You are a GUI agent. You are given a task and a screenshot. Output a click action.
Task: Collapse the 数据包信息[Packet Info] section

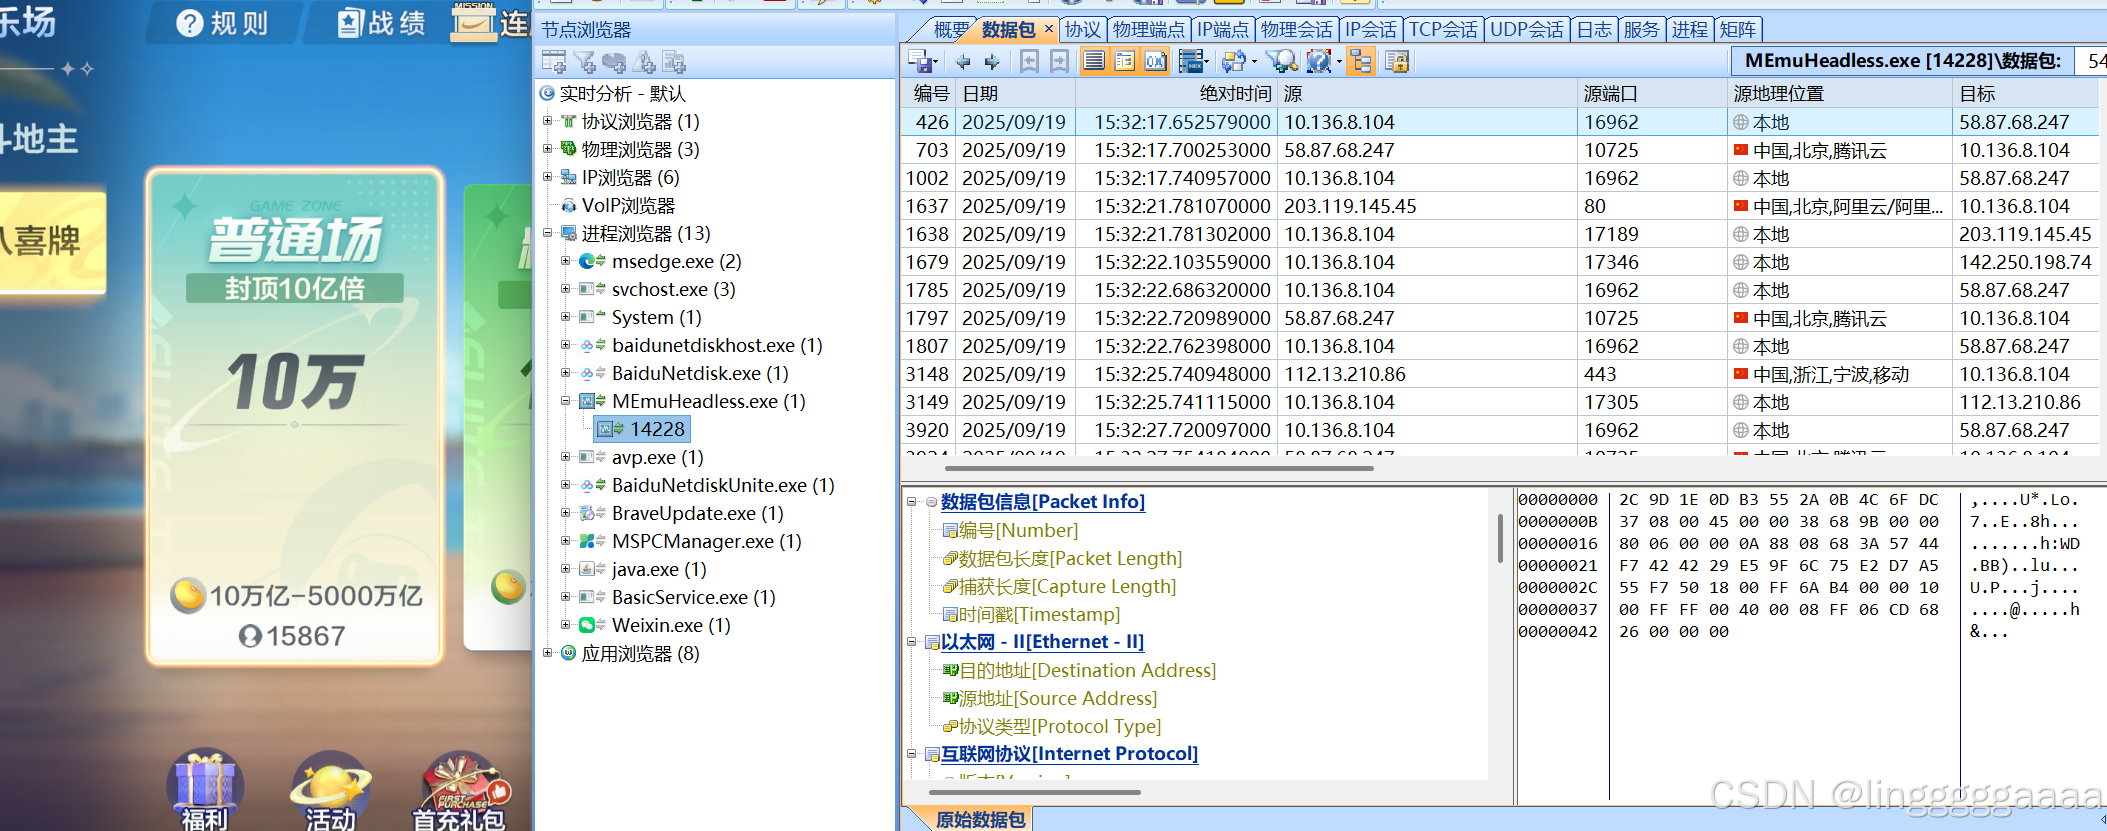912,502
